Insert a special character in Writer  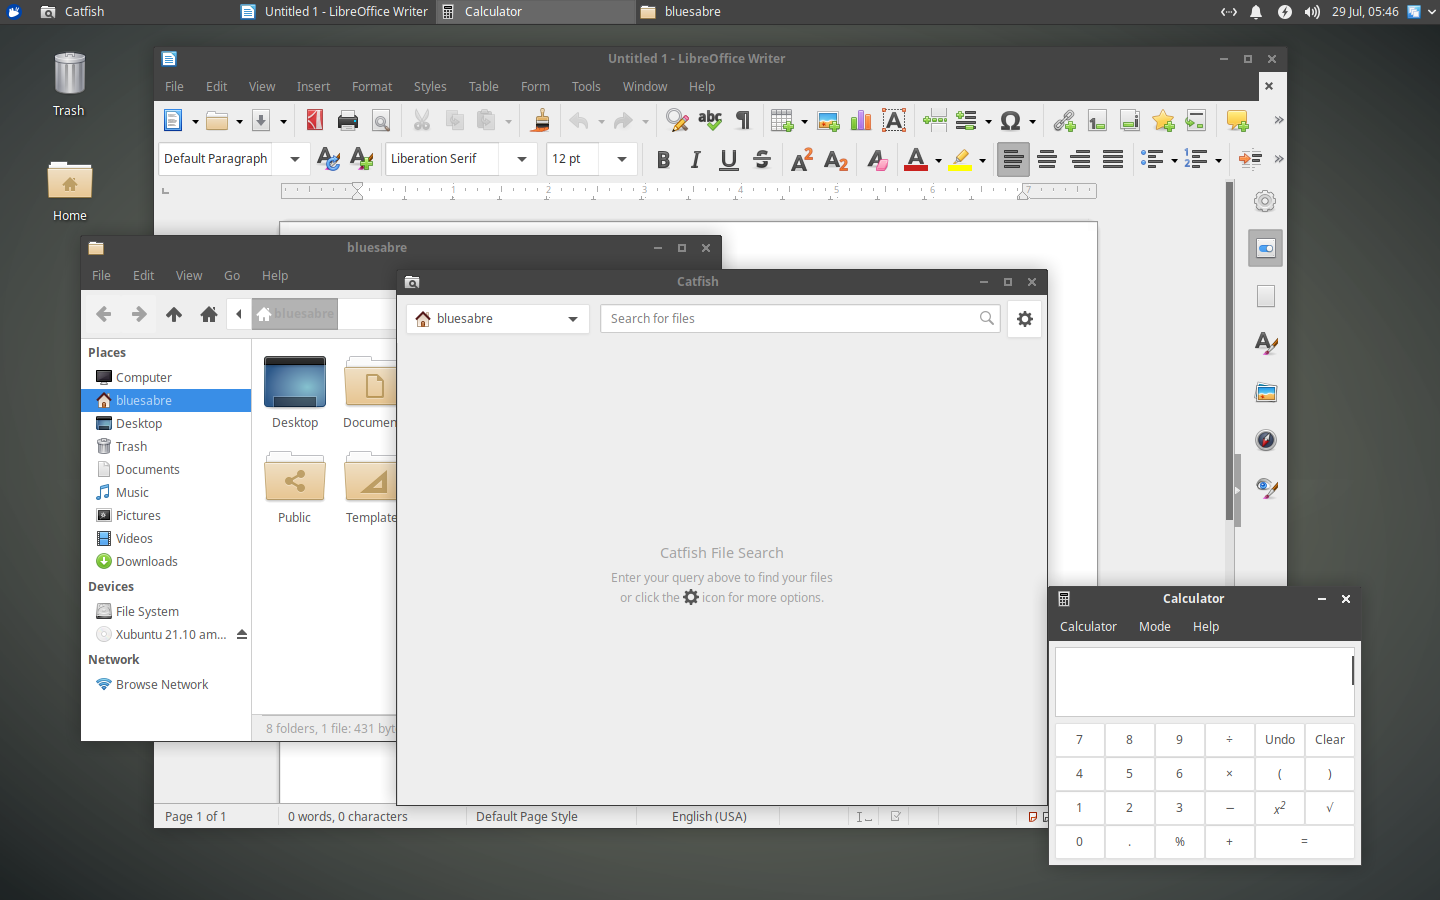click(x=1013, y=120)
